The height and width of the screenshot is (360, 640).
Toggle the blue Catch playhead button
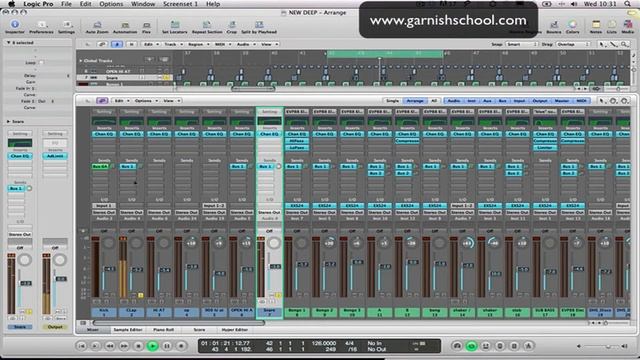[117, 44]
